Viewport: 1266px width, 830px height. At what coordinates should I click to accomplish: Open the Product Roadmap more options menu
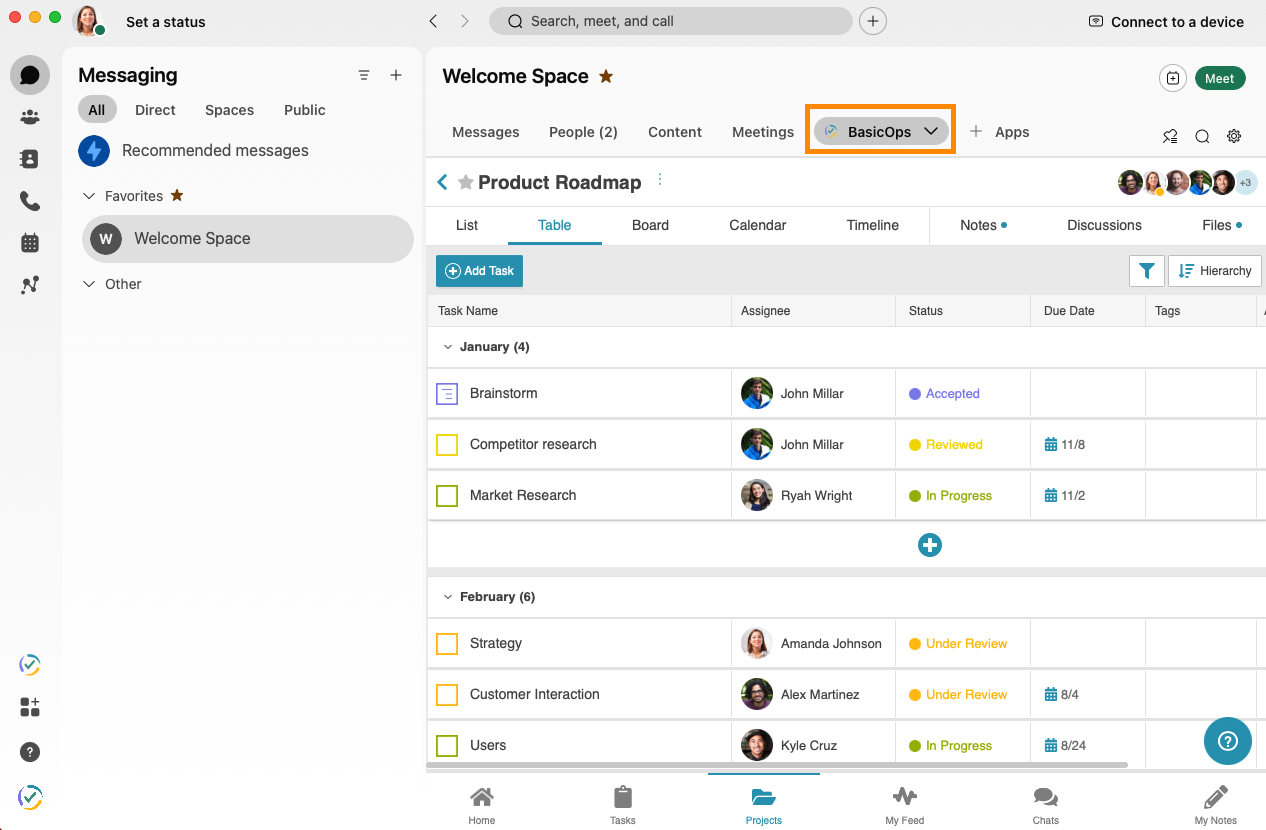coord(660,180)
